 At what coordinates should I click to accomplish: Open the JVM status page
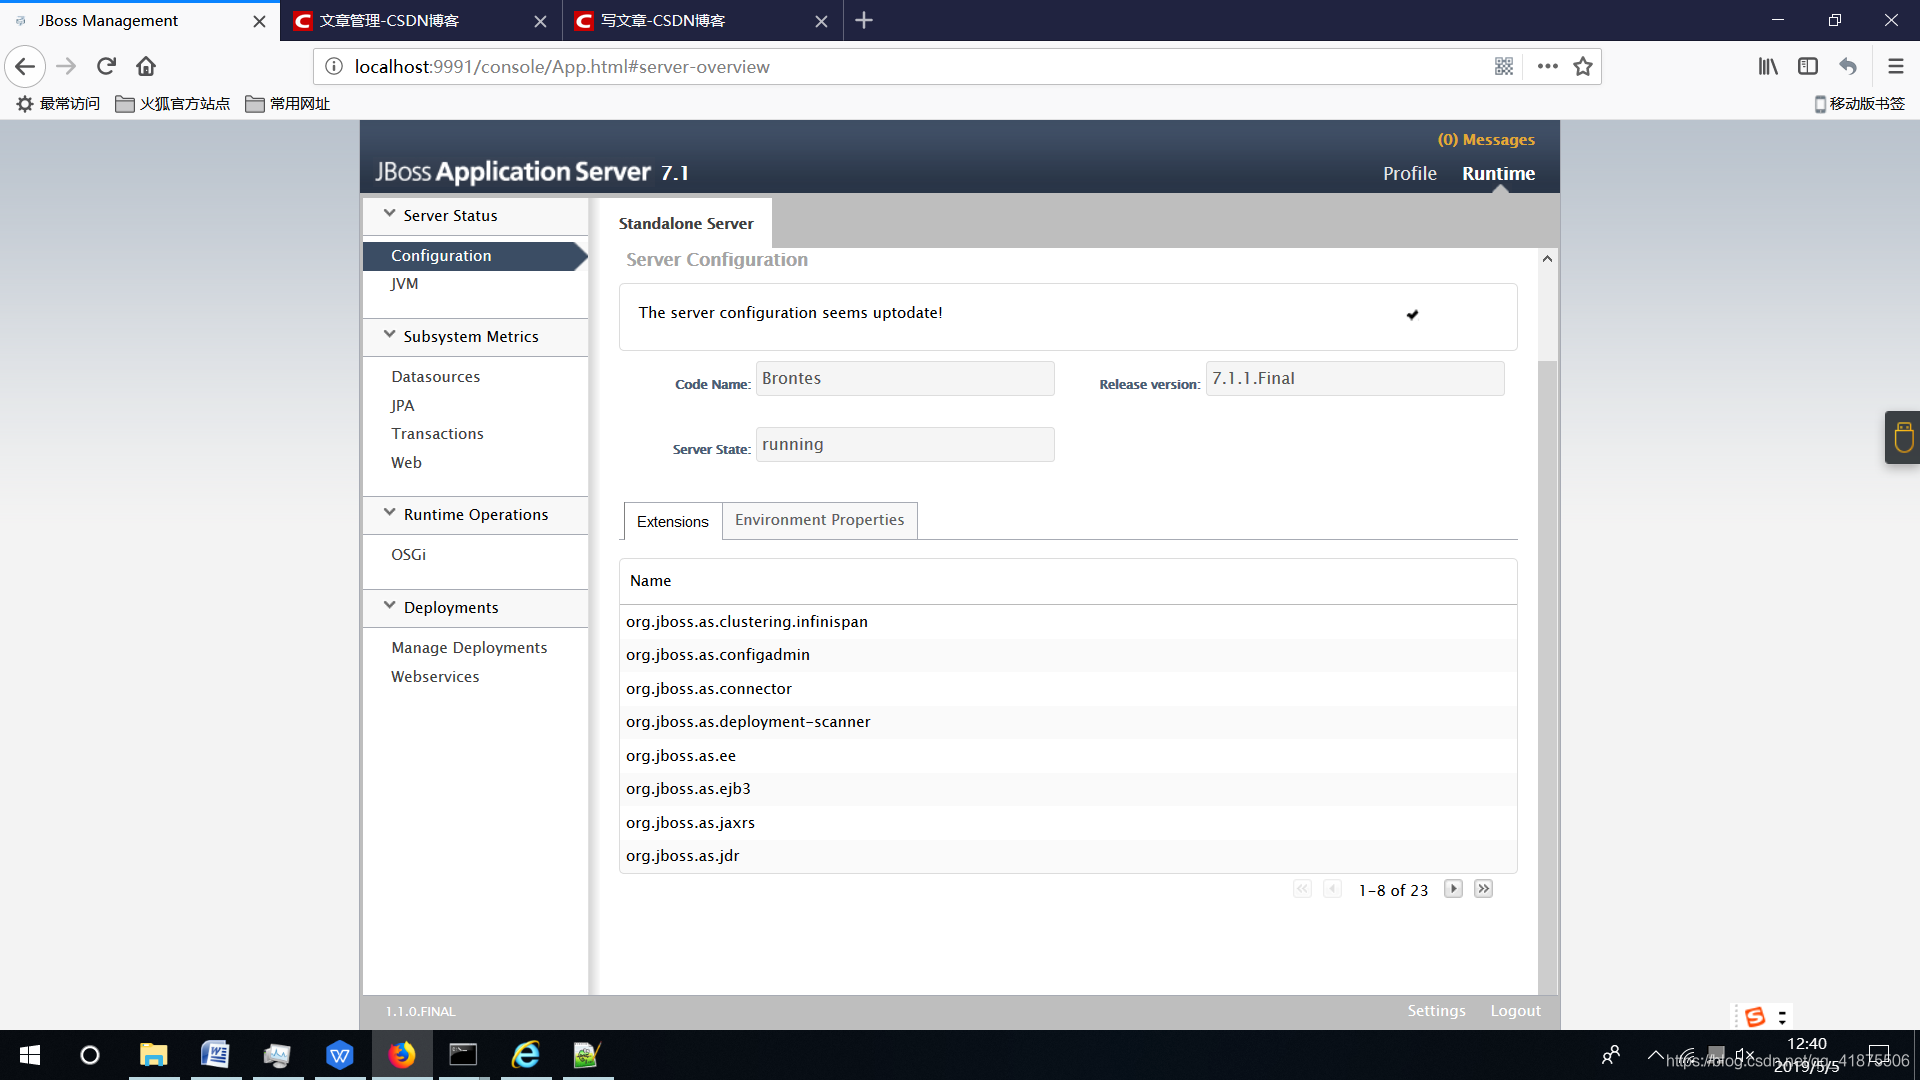point(404,284)
